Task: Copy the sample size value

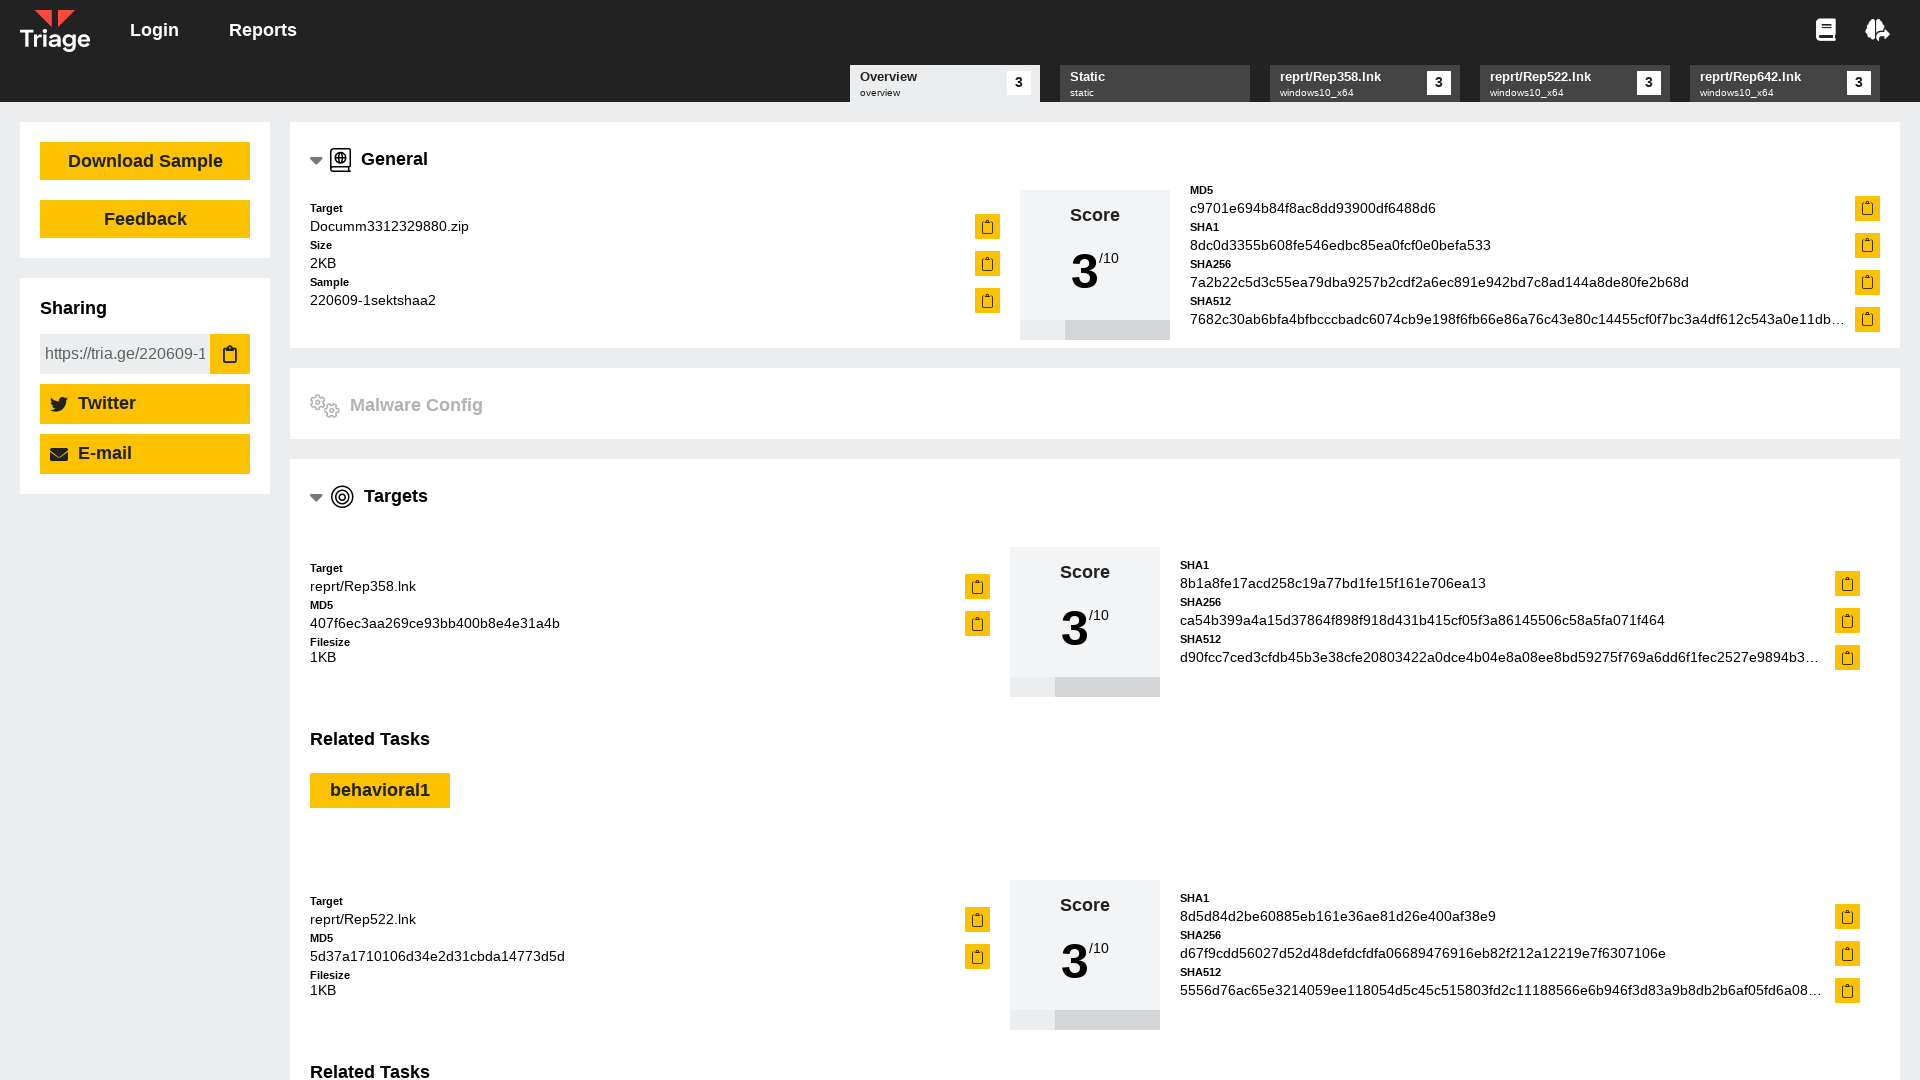Action: pyautogui.click(x=987, y=264)
